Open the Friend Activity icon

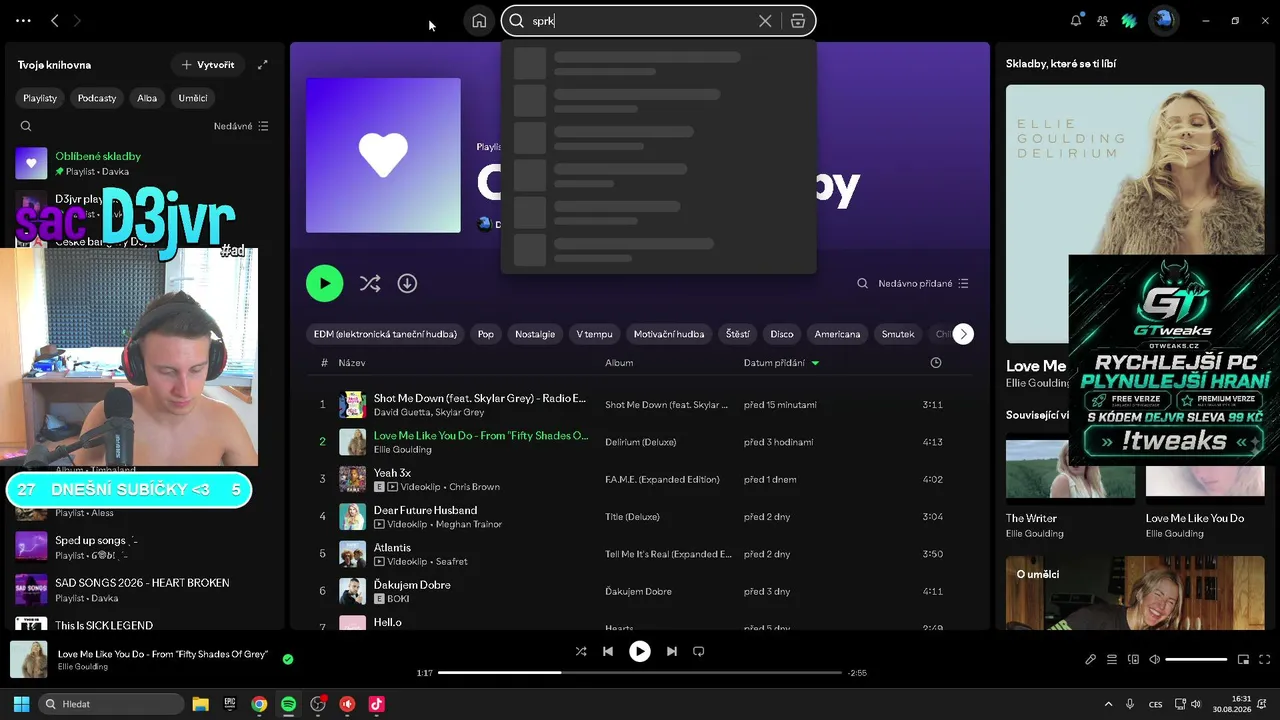[x=1102, y=20]
